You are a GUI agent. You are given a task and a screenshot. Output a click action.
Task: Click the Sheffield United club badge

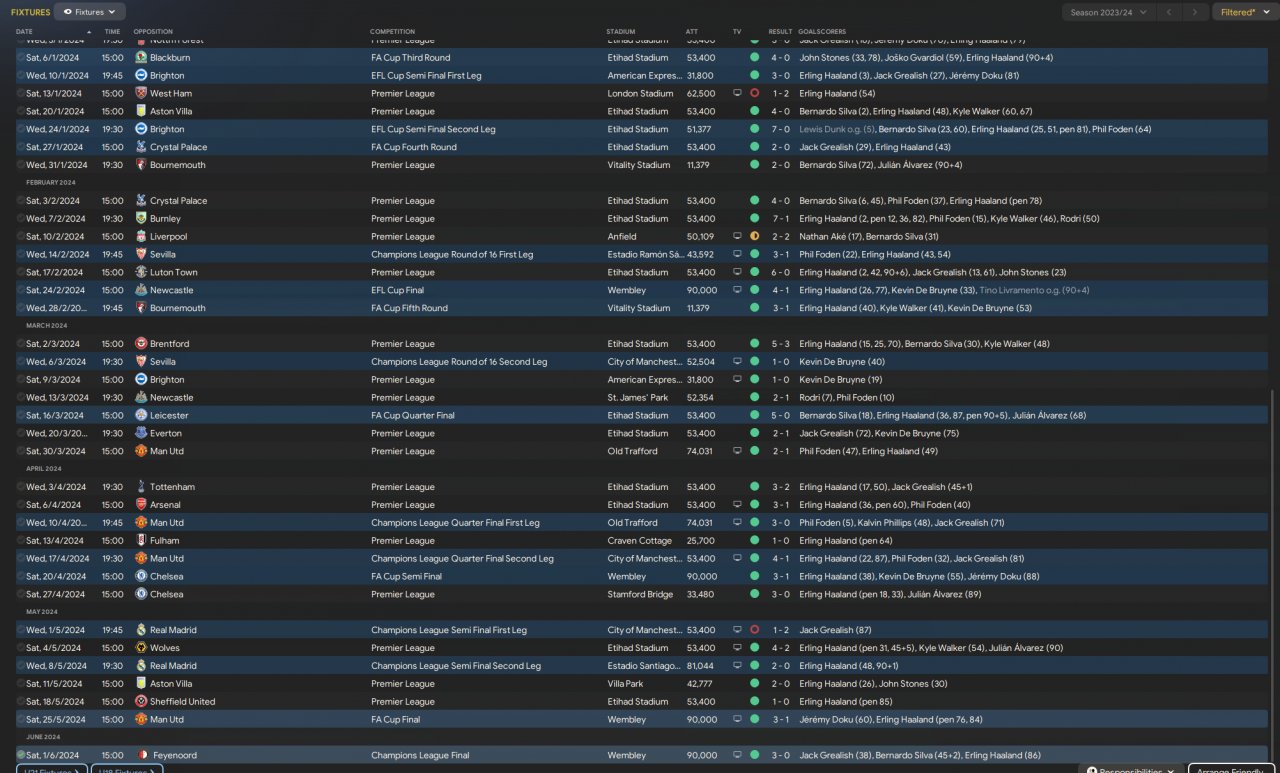click(x=141, y=702)
